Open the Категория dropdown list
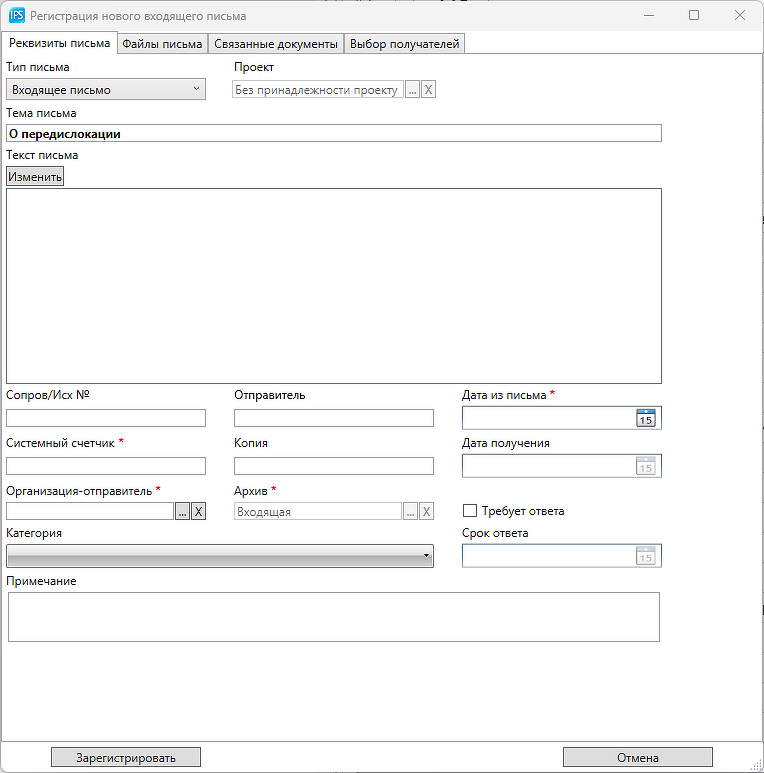 coord(220,556)
